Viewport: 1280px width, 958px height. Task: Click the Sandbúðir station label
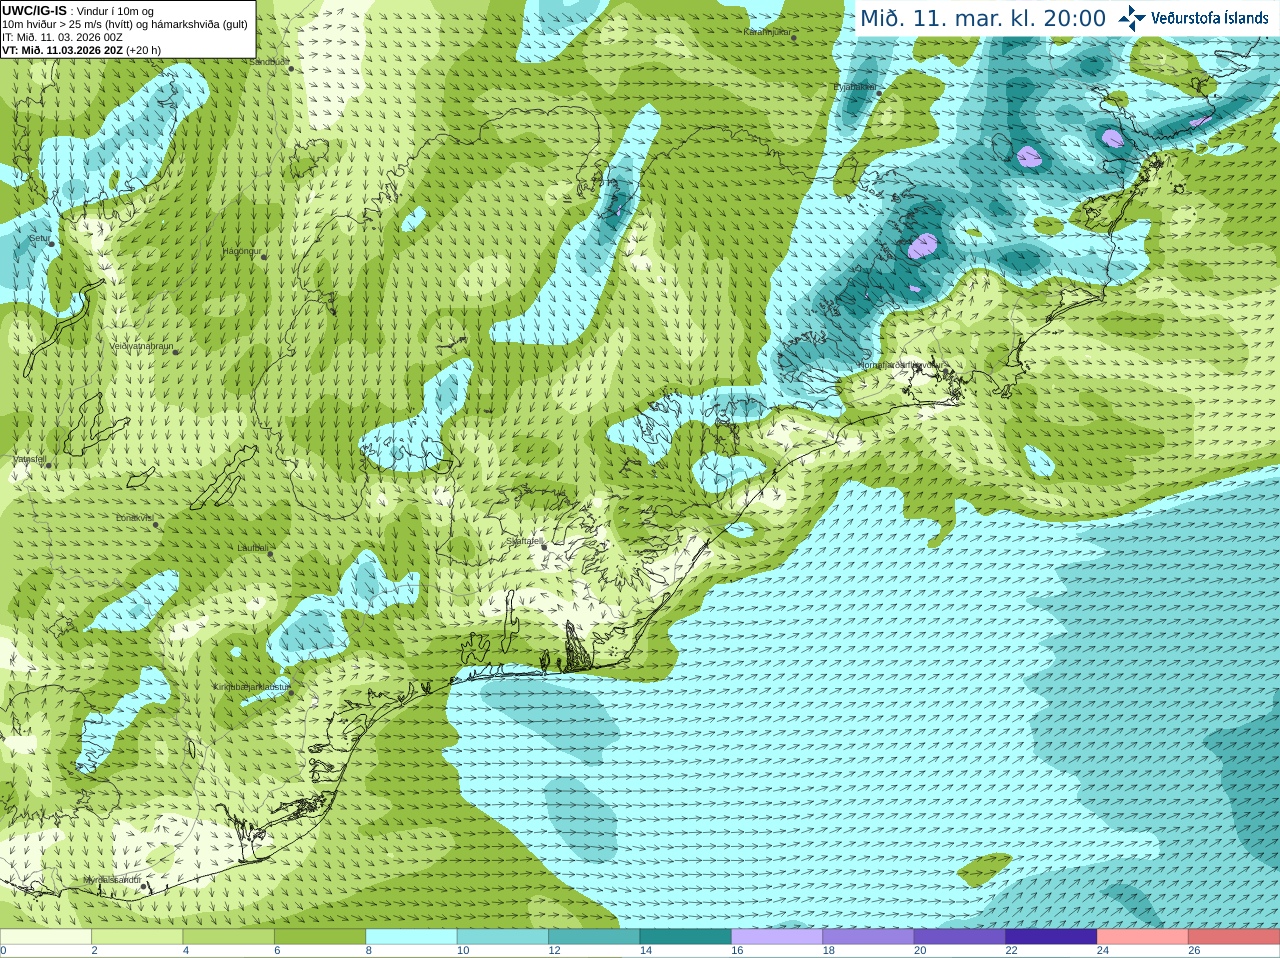coord(268,62)
